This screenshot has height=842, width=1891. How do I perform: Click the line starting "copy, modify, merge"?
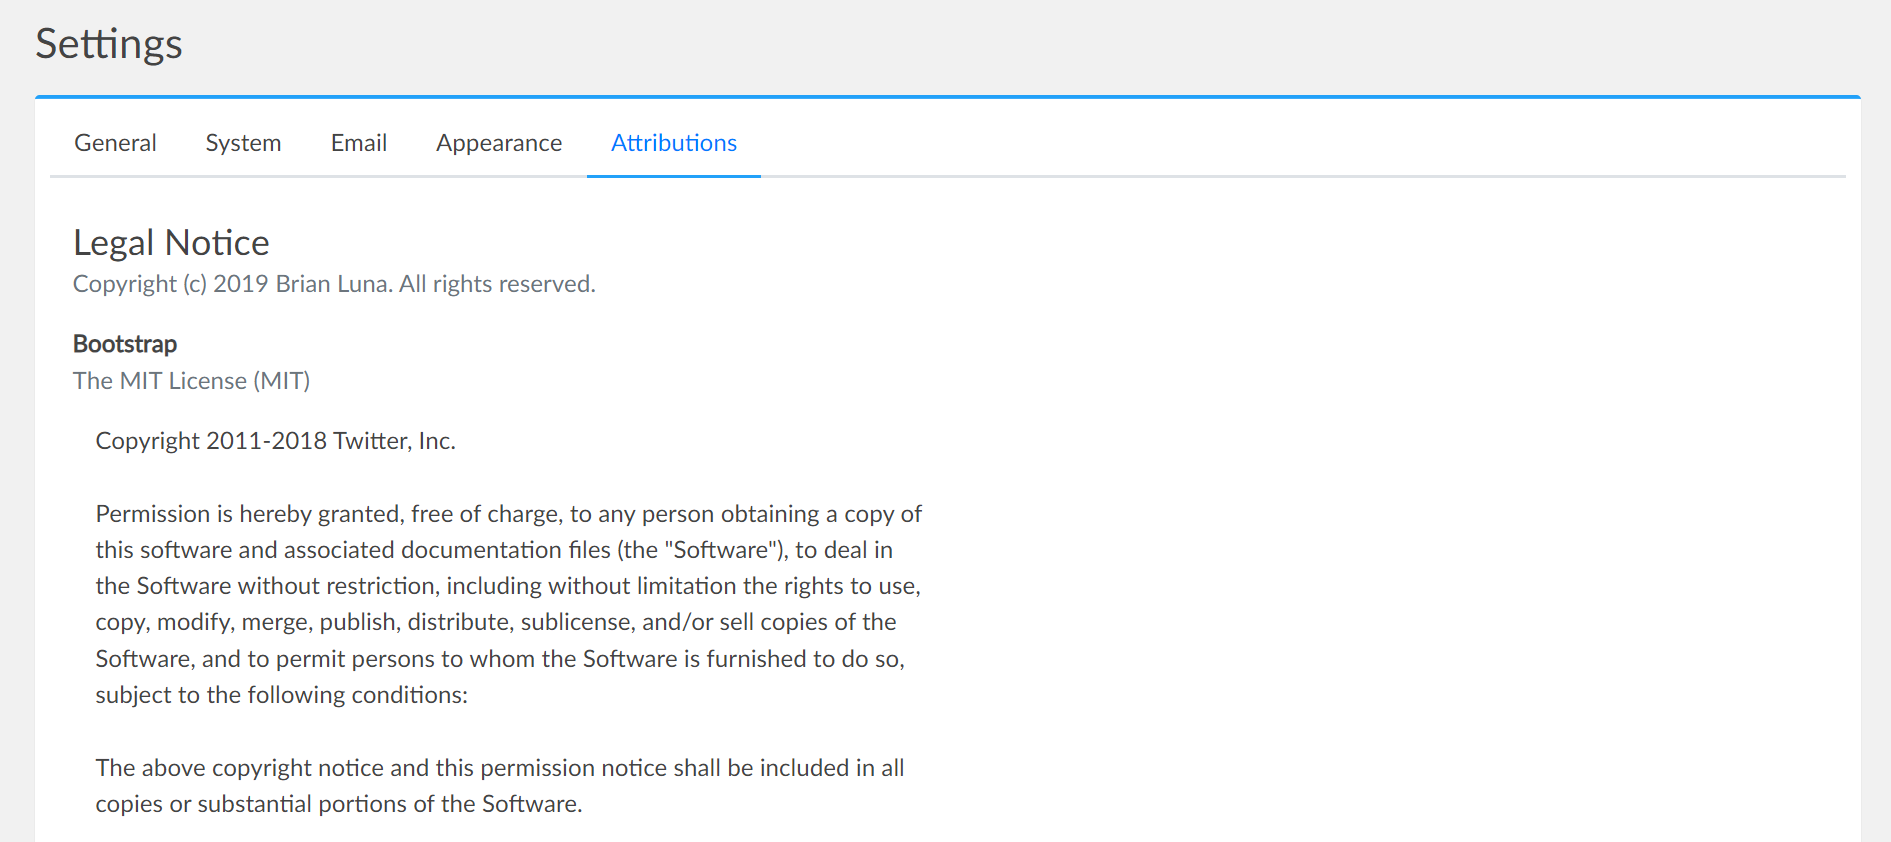coord(495,622)
